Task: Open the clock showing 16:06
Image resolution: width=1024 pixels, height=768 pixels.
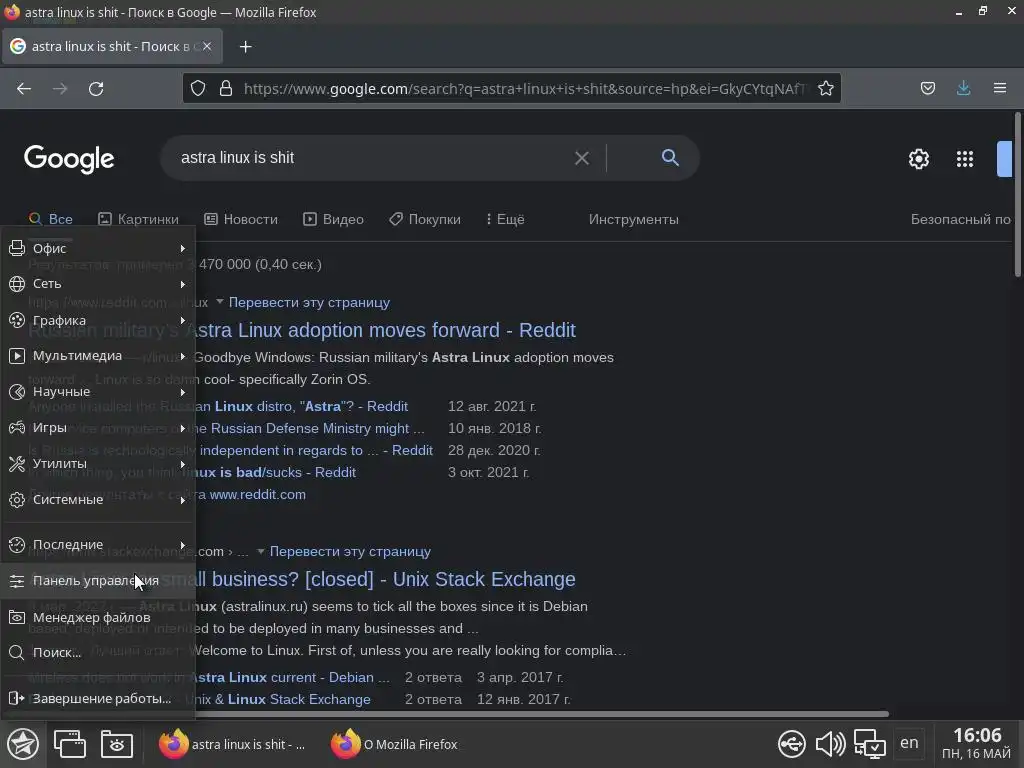Action: (977, 744)
